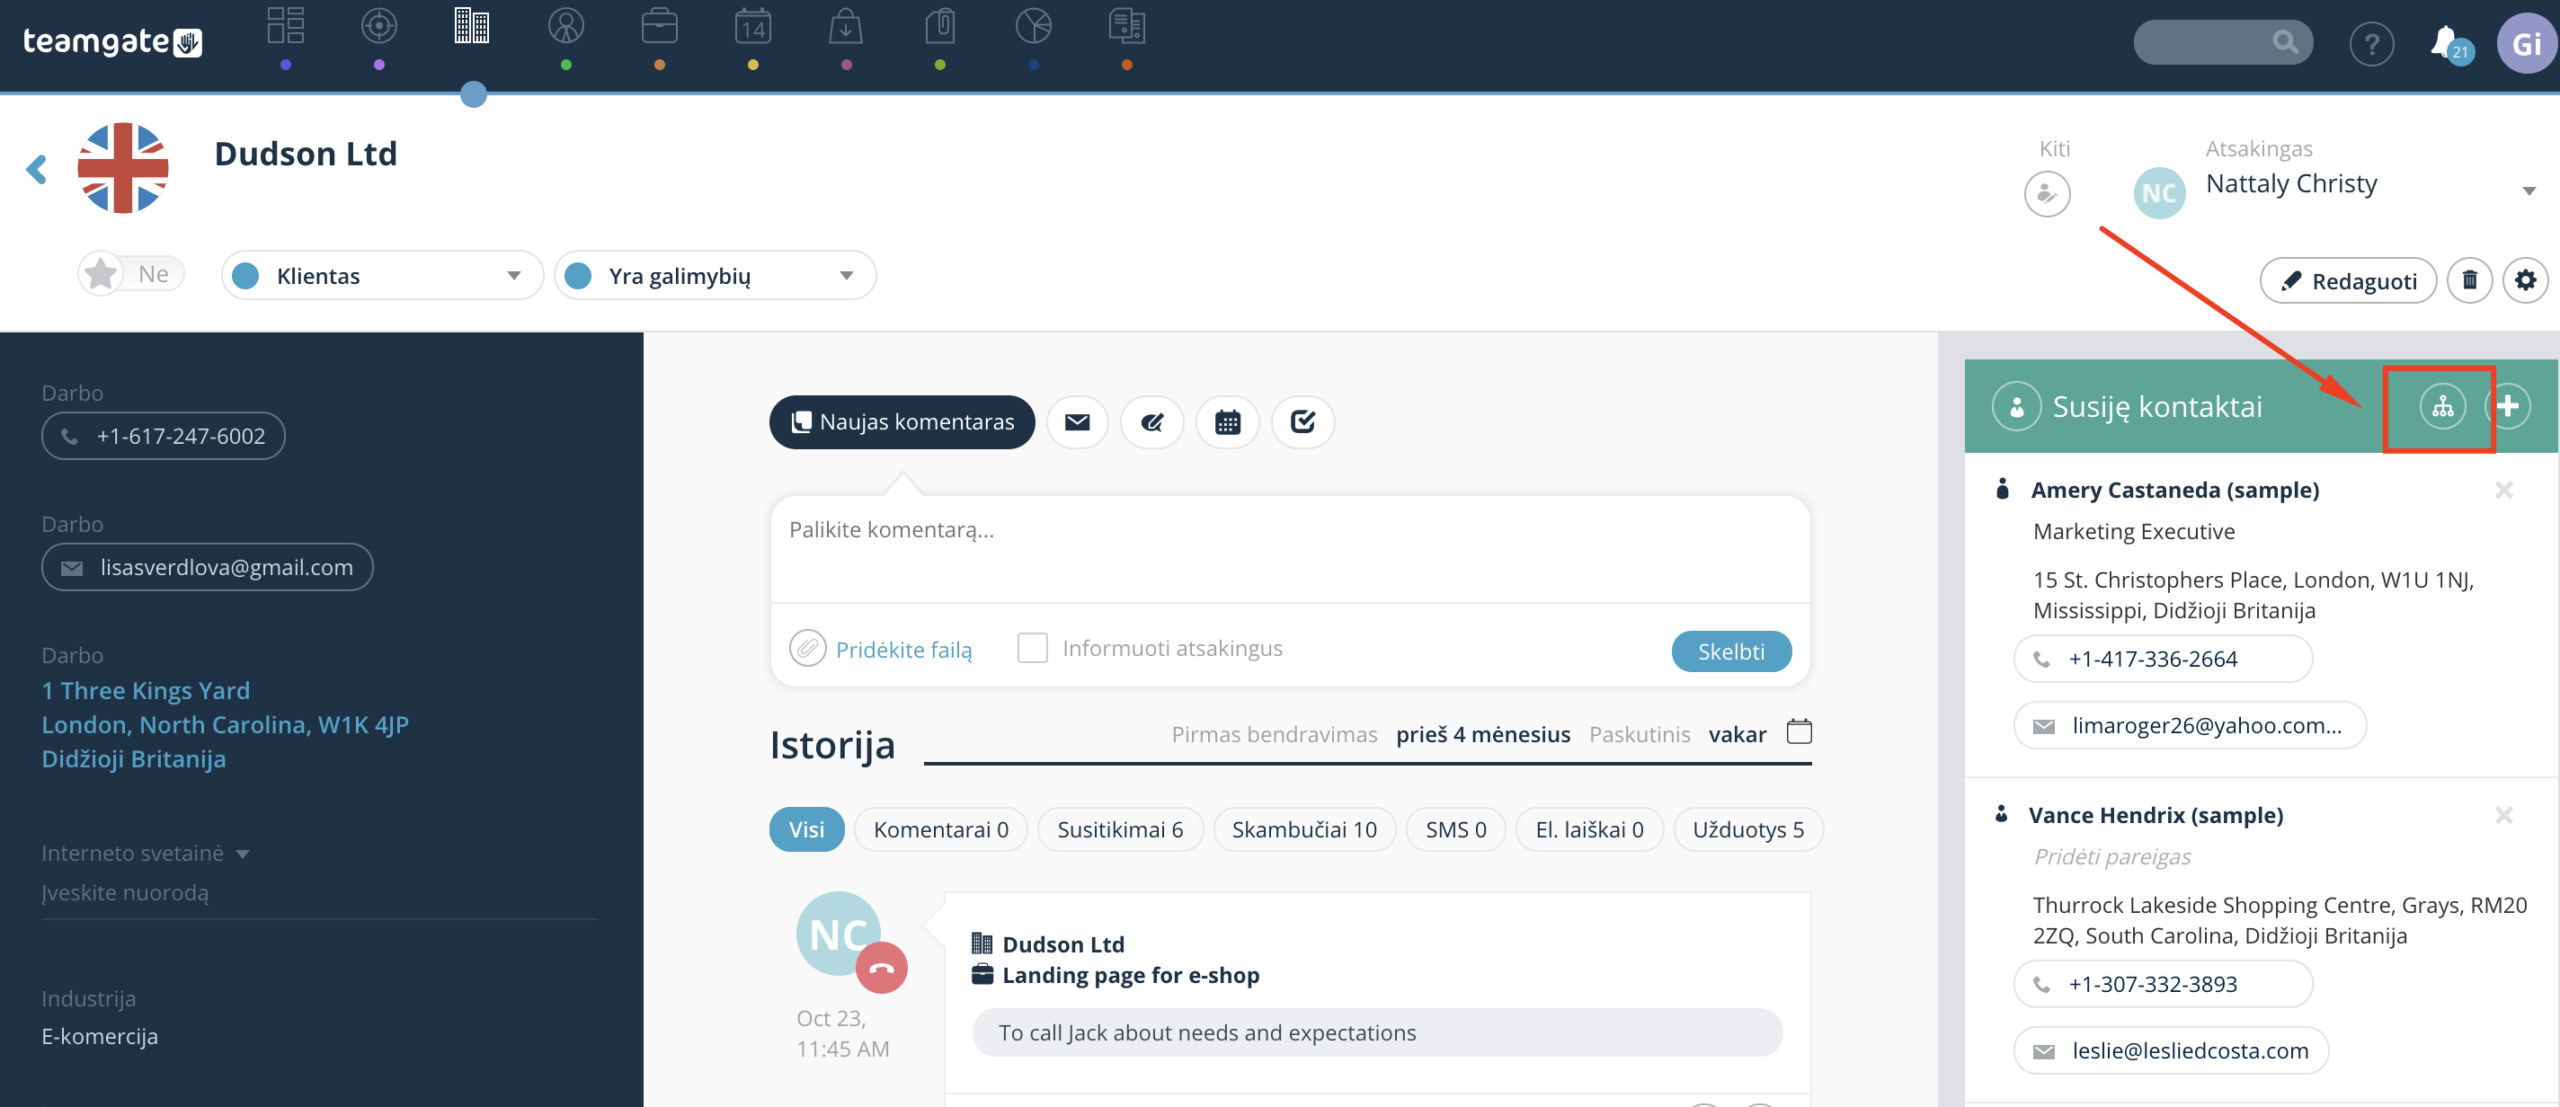Remove Amery Castaneda contact with X

2503,490
